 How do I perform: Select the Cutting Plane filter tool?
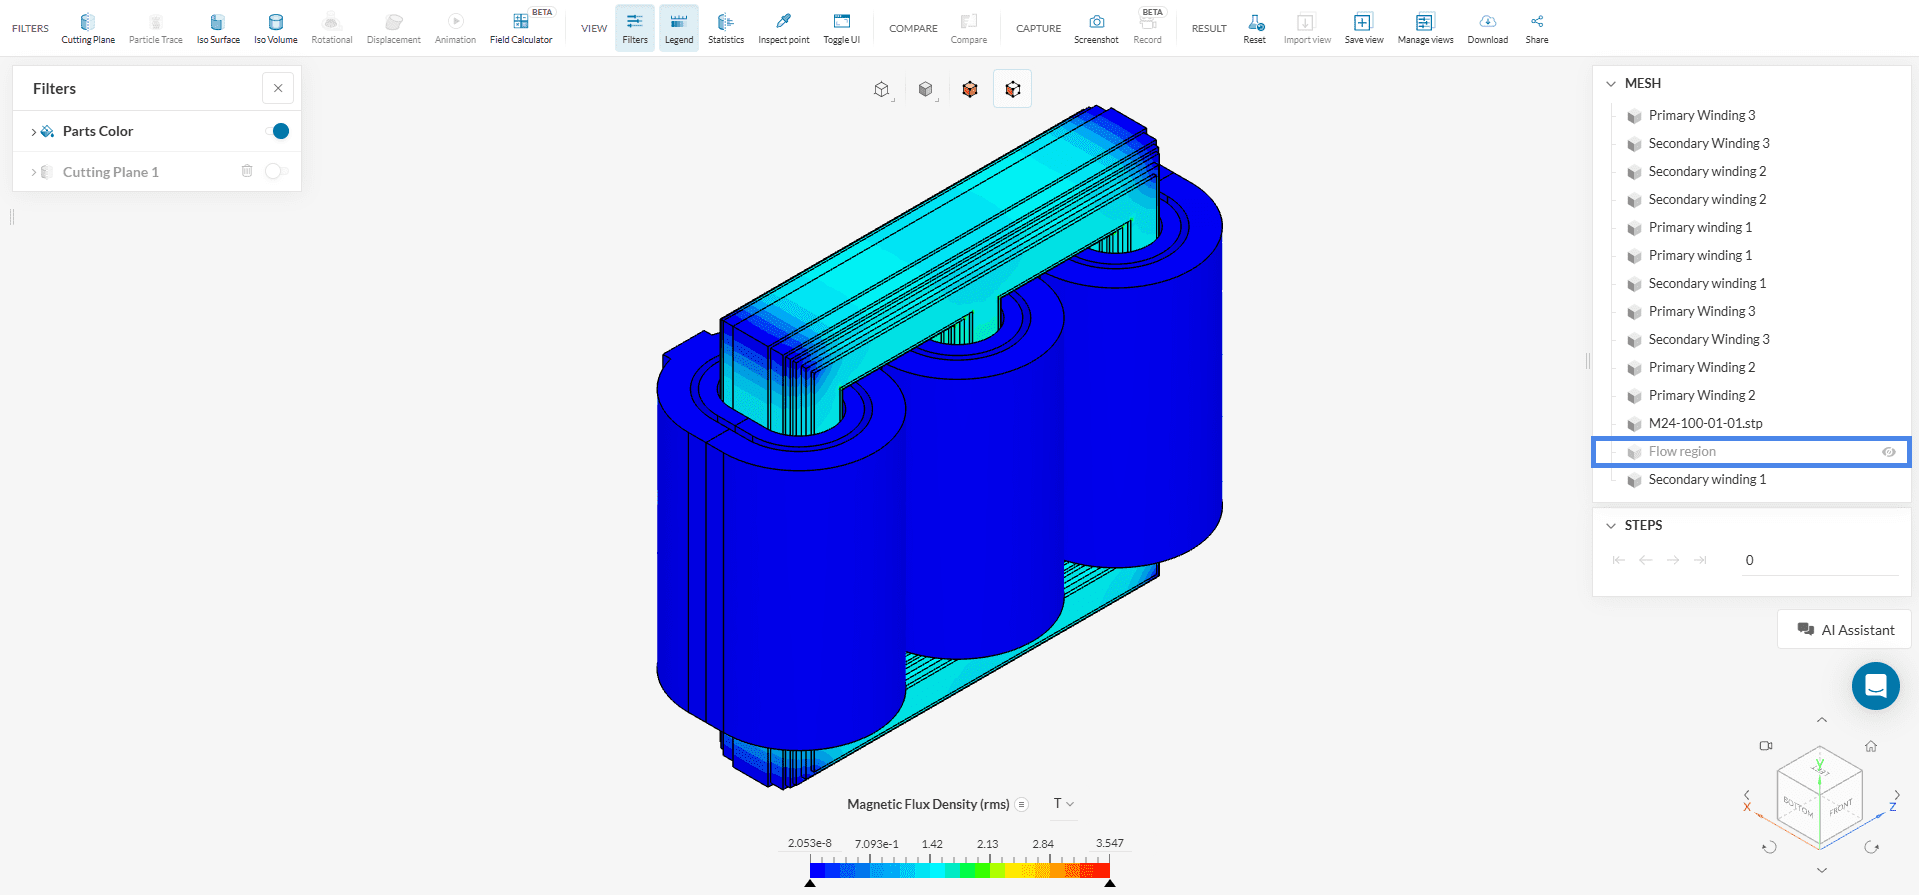click(88, 28)
